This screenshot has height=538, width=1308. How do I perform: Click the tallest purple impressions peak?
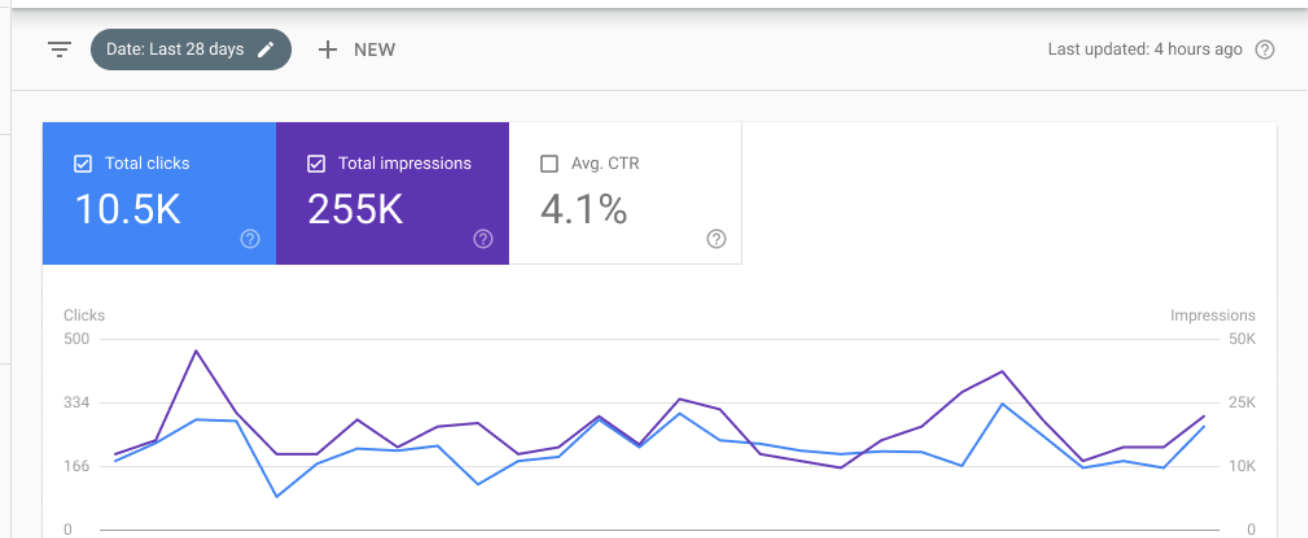[x=196, y=351]
